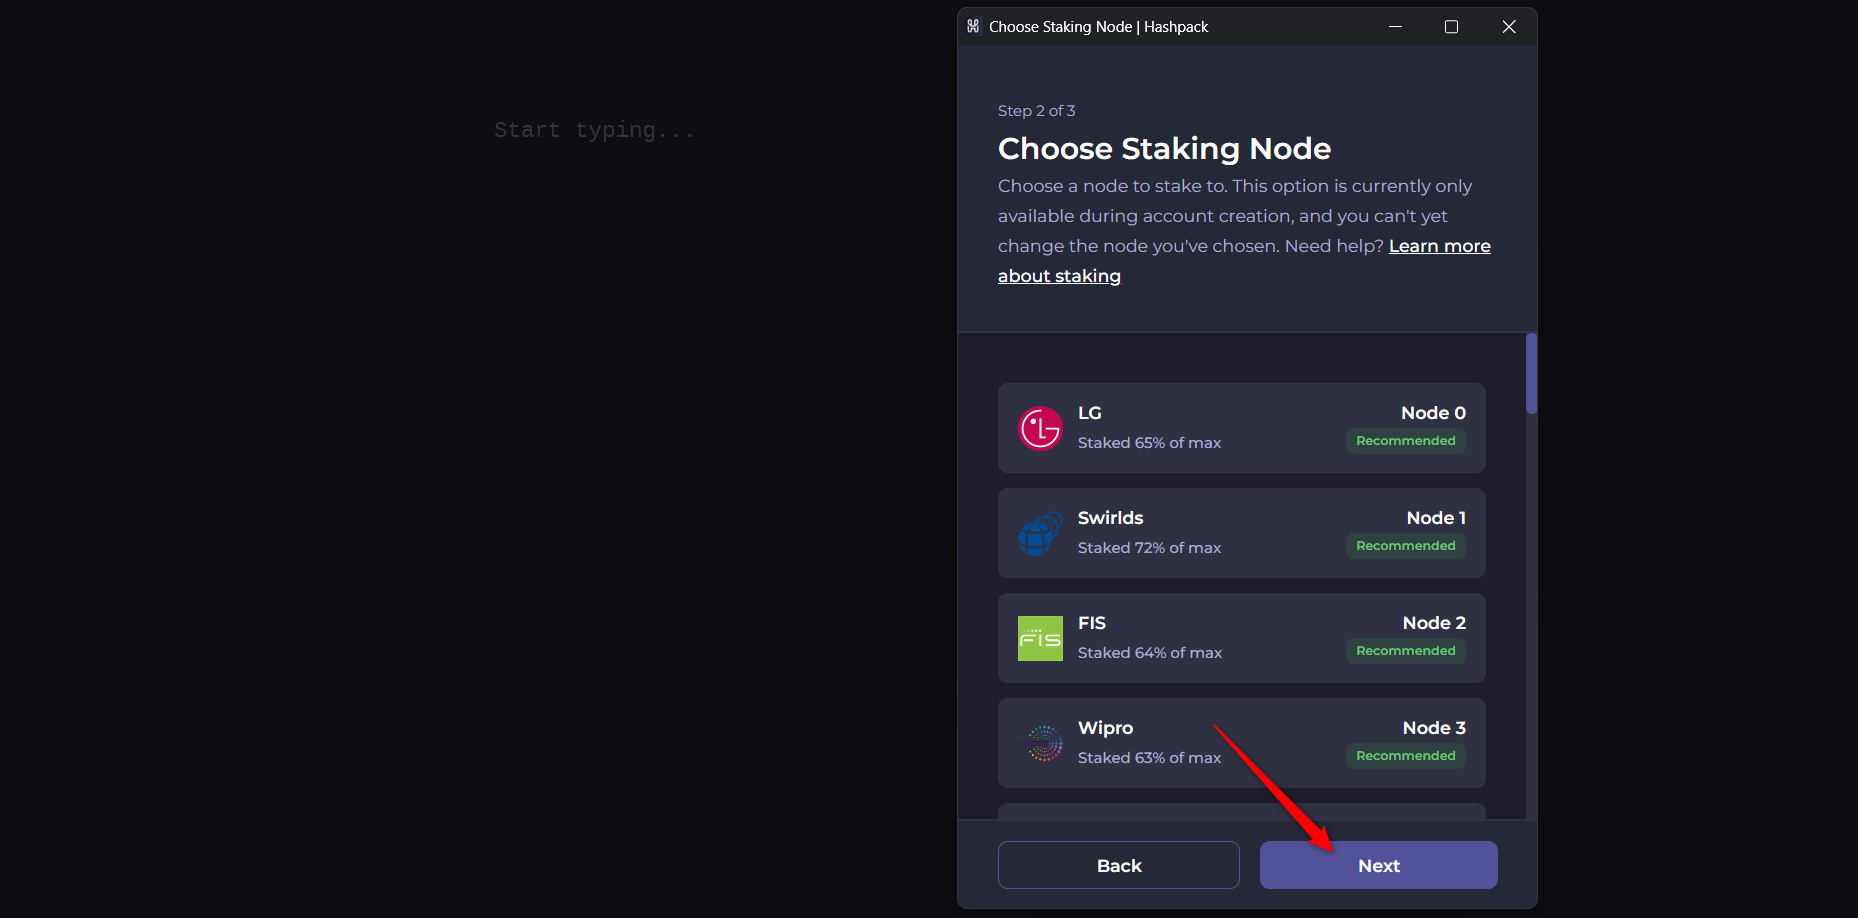Click the LG node logo icon

(1040, 428)
